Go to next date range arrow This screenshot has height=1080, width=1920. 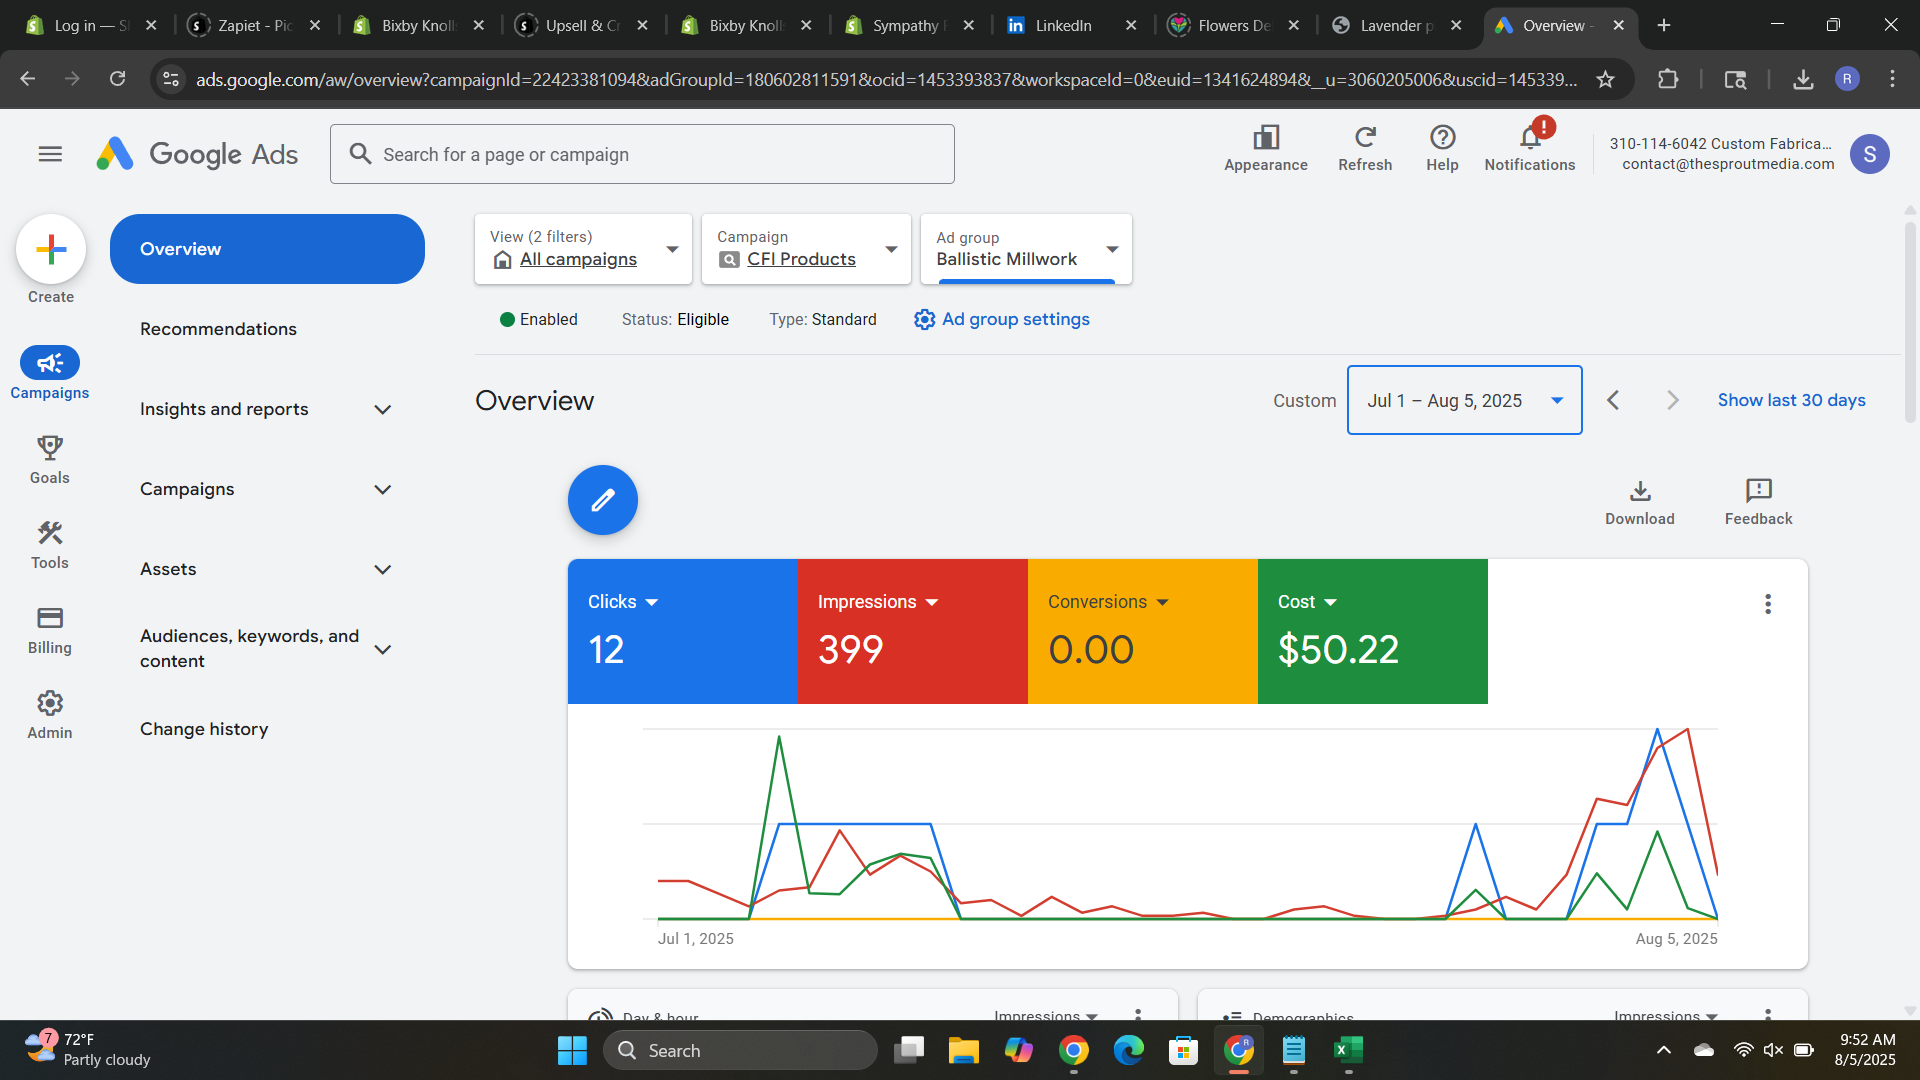click(1673, 400)
